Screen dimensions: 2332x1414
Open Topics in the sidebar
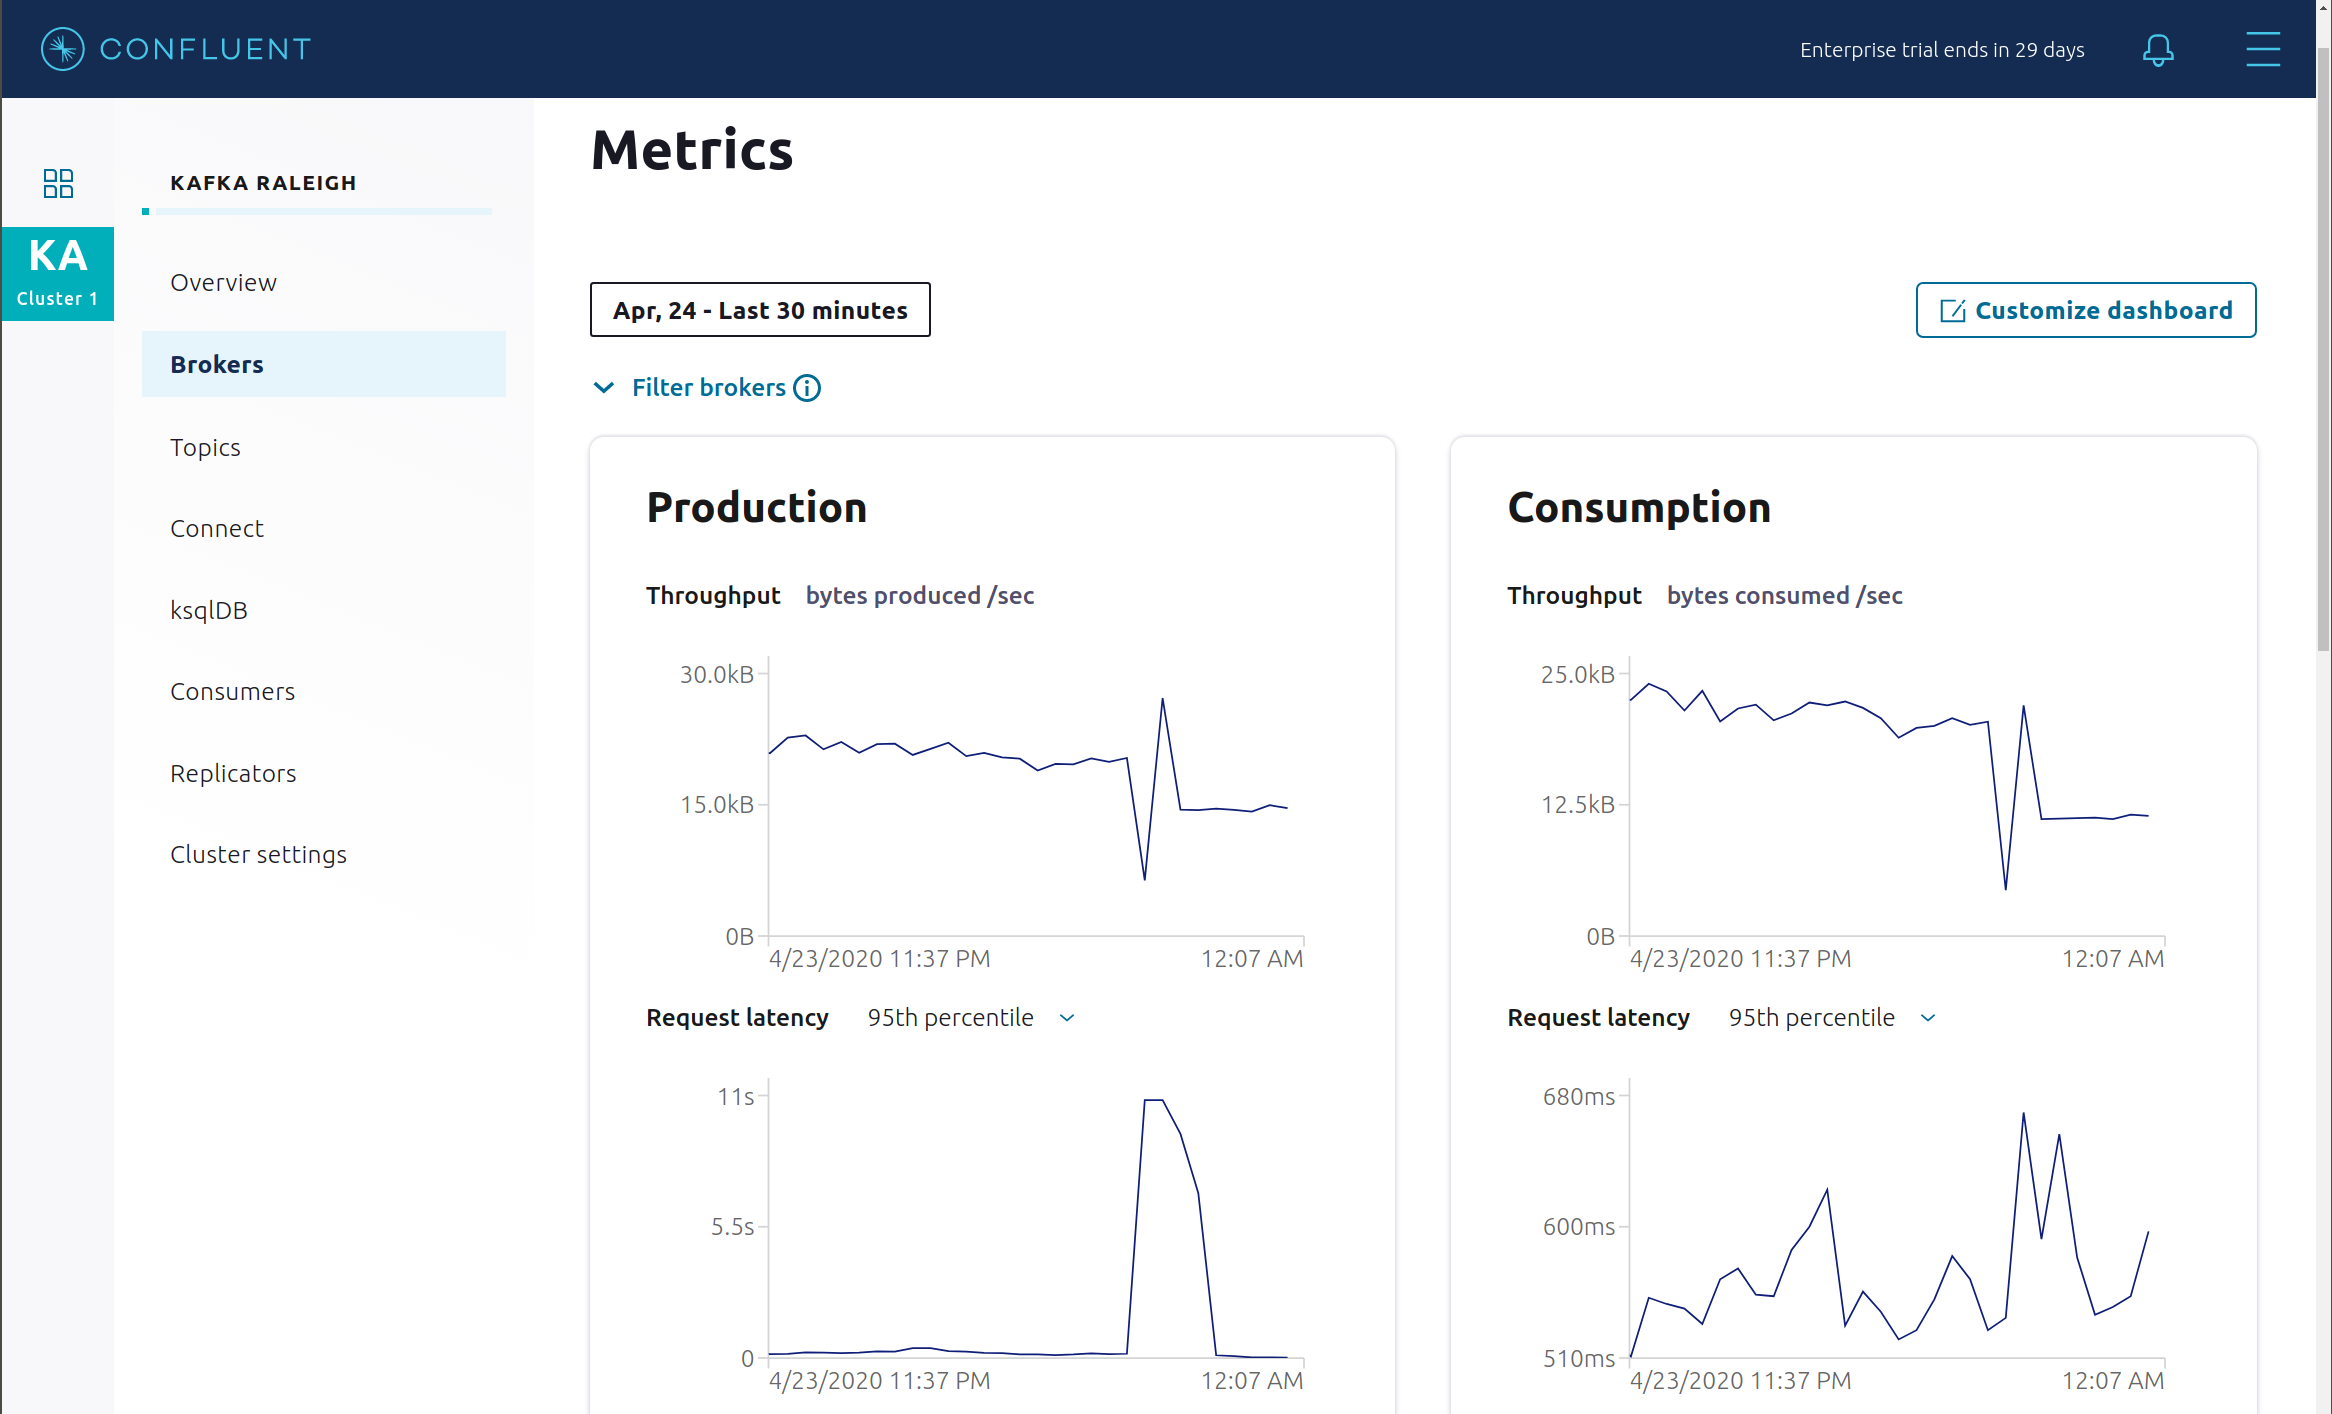(x=205, y=447)
